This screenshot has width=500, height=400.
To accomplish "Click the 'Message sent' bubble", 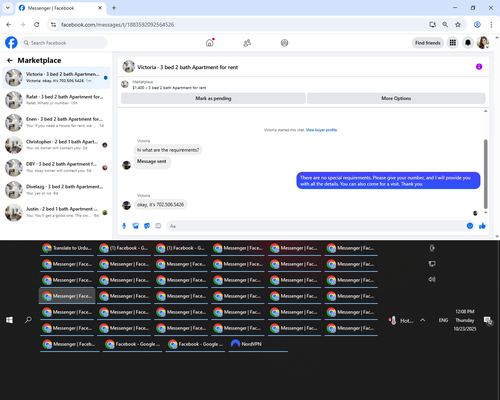I will (x=152, y=162).
